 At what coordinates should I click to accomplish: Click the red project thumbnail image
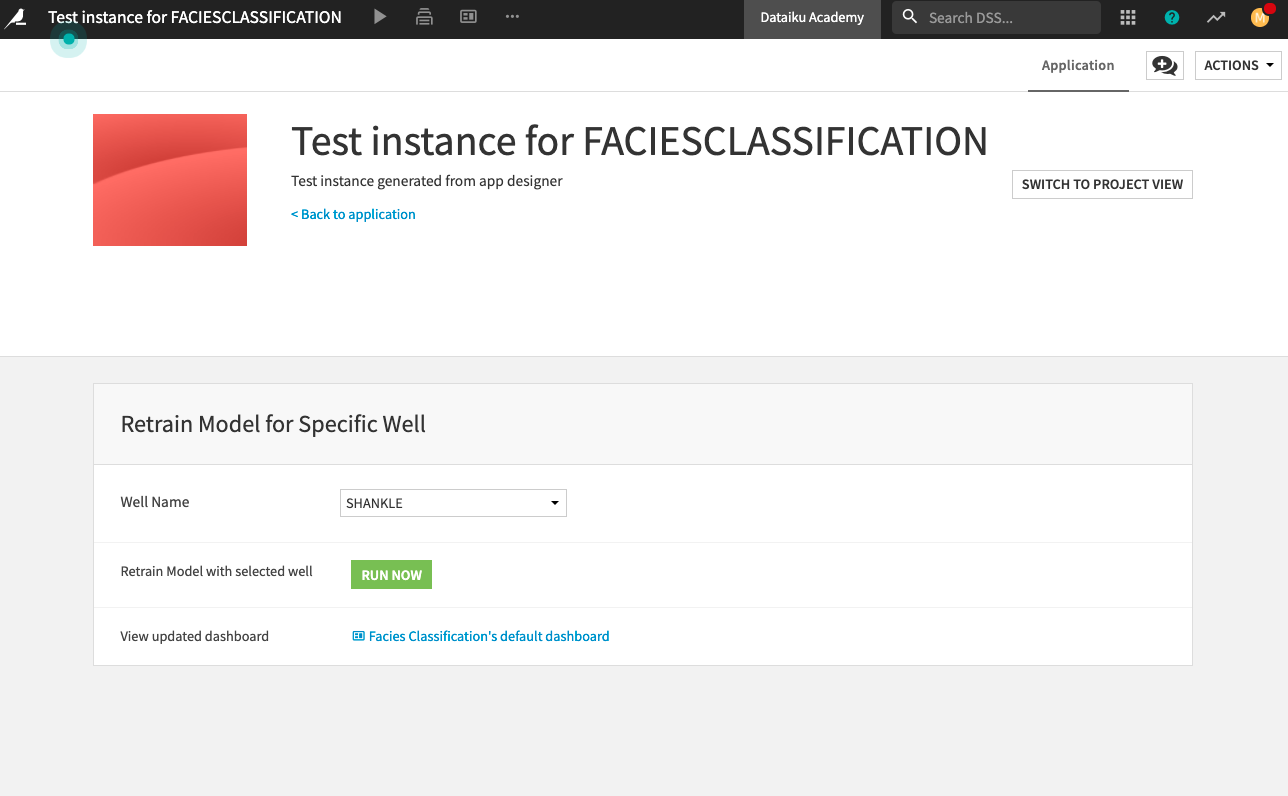tap(169, 179)
